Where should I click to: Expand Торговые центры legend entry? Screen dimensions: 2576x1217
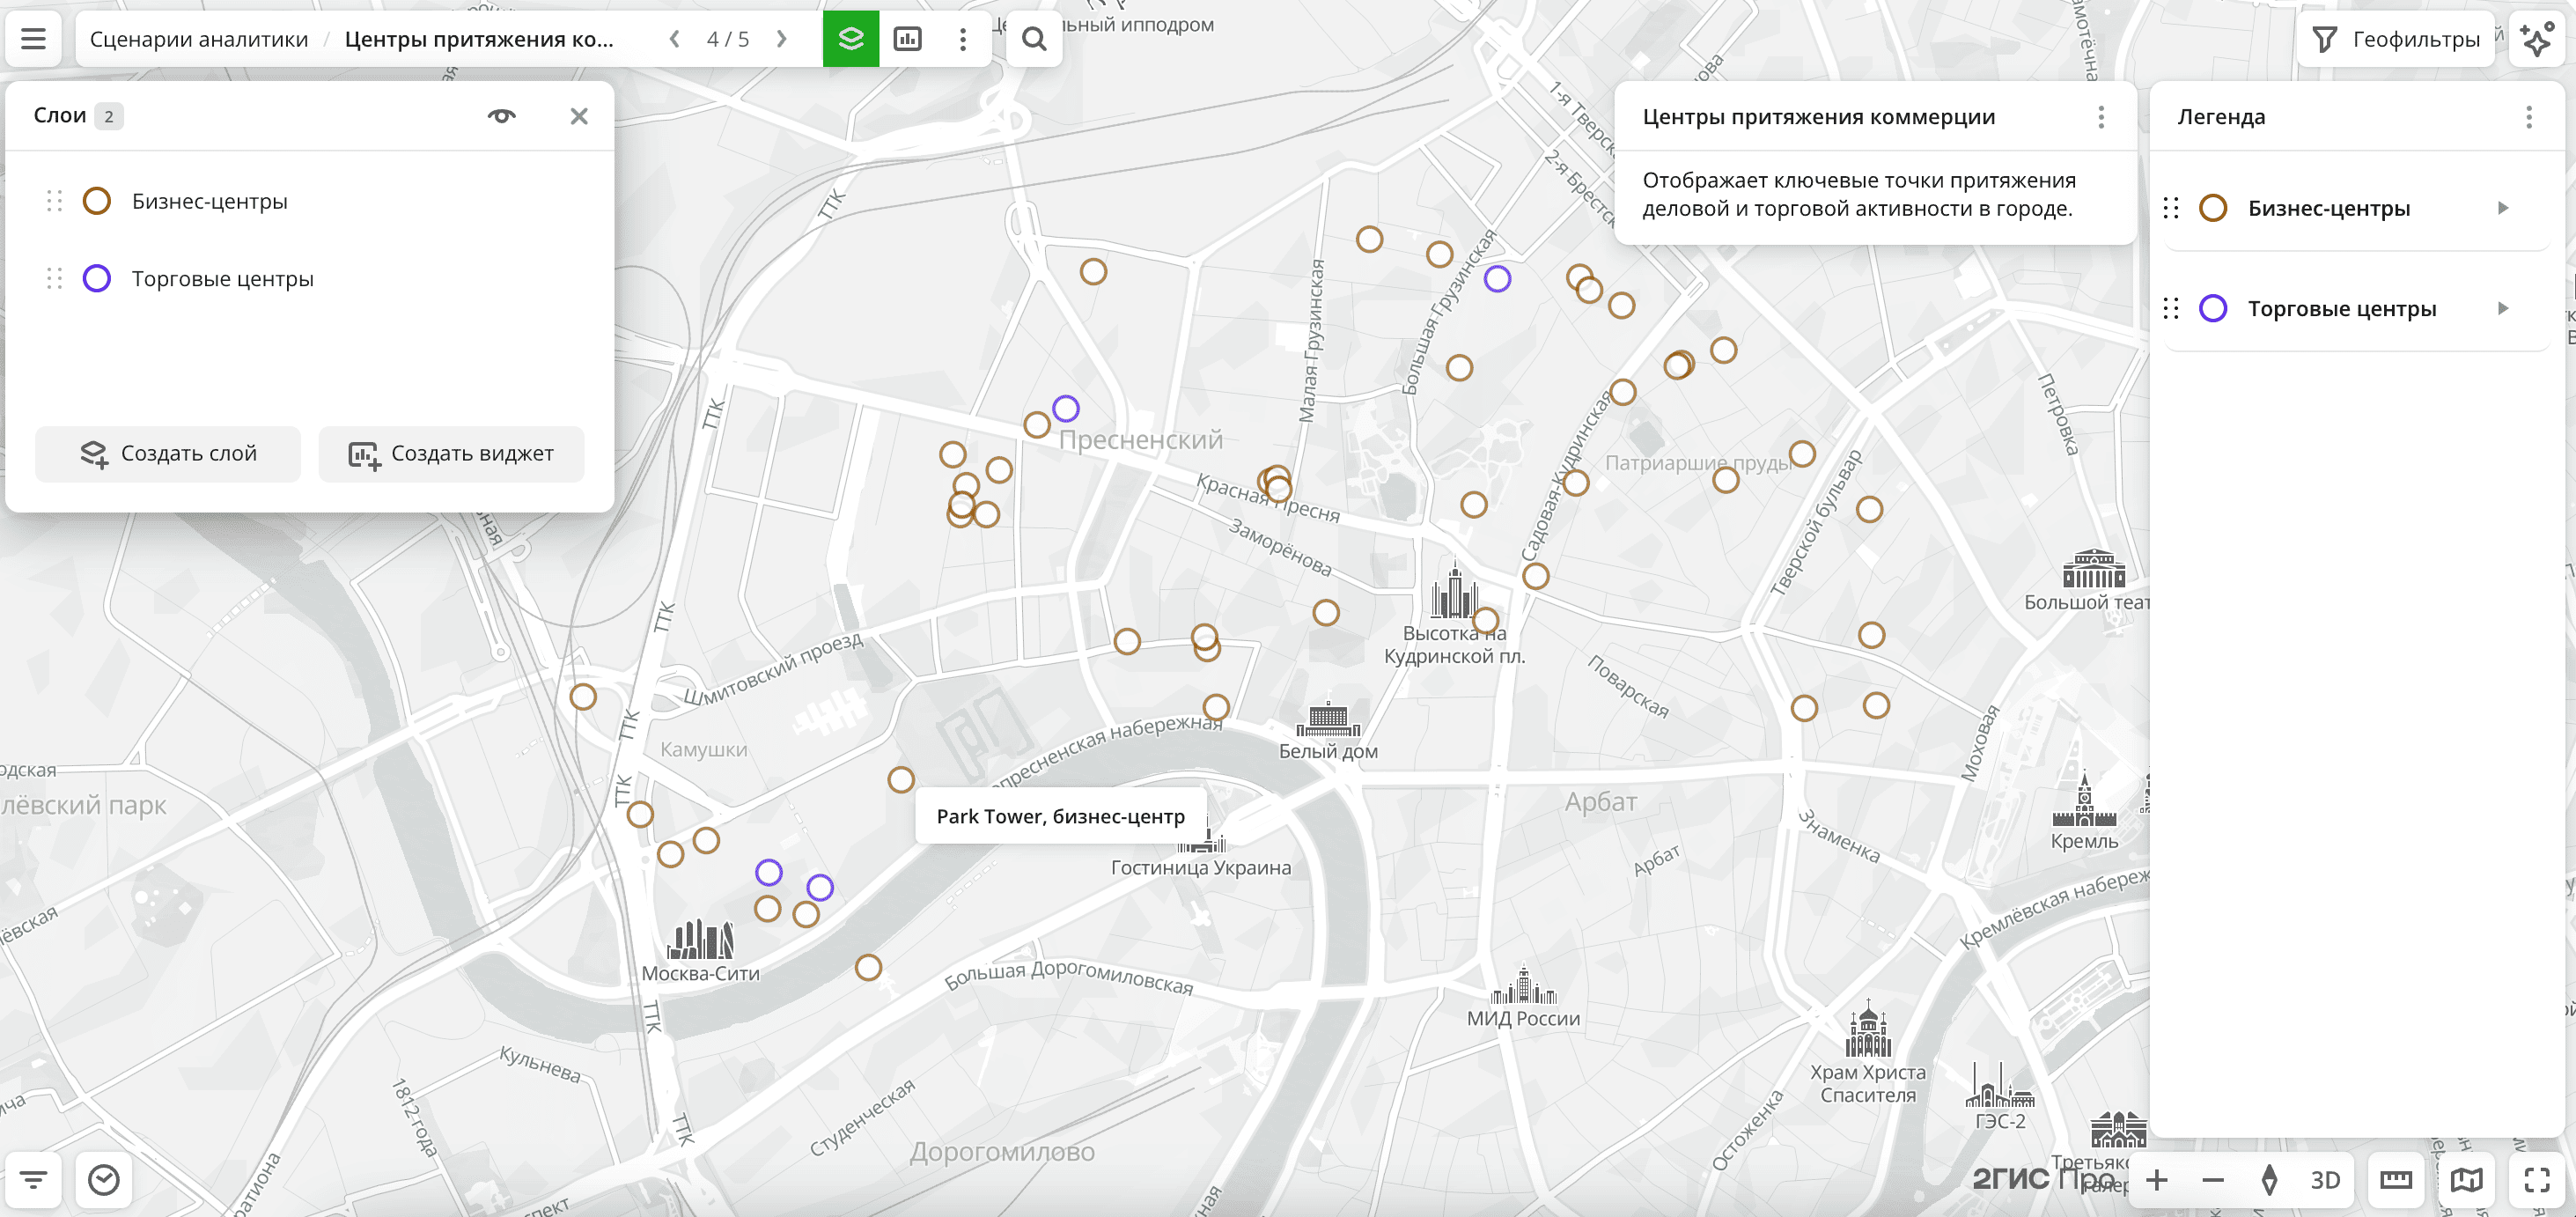click(2502, 308)
